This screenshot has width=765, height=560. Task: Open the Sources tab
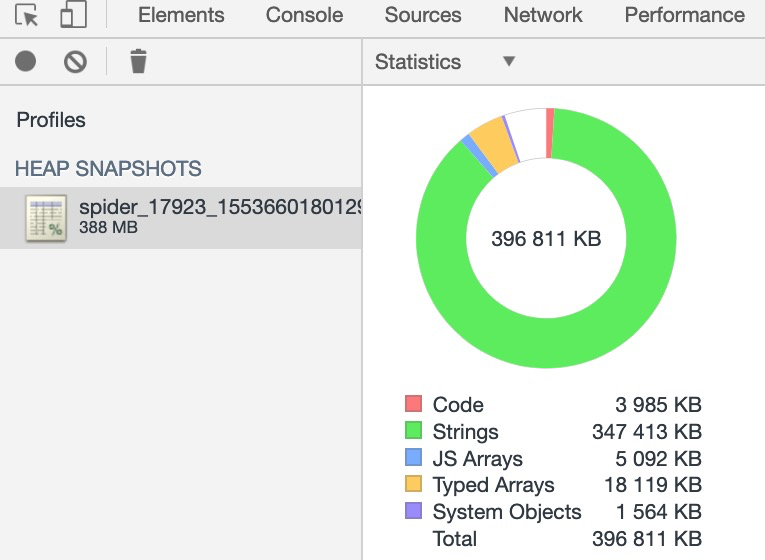(x=423, y=15)
